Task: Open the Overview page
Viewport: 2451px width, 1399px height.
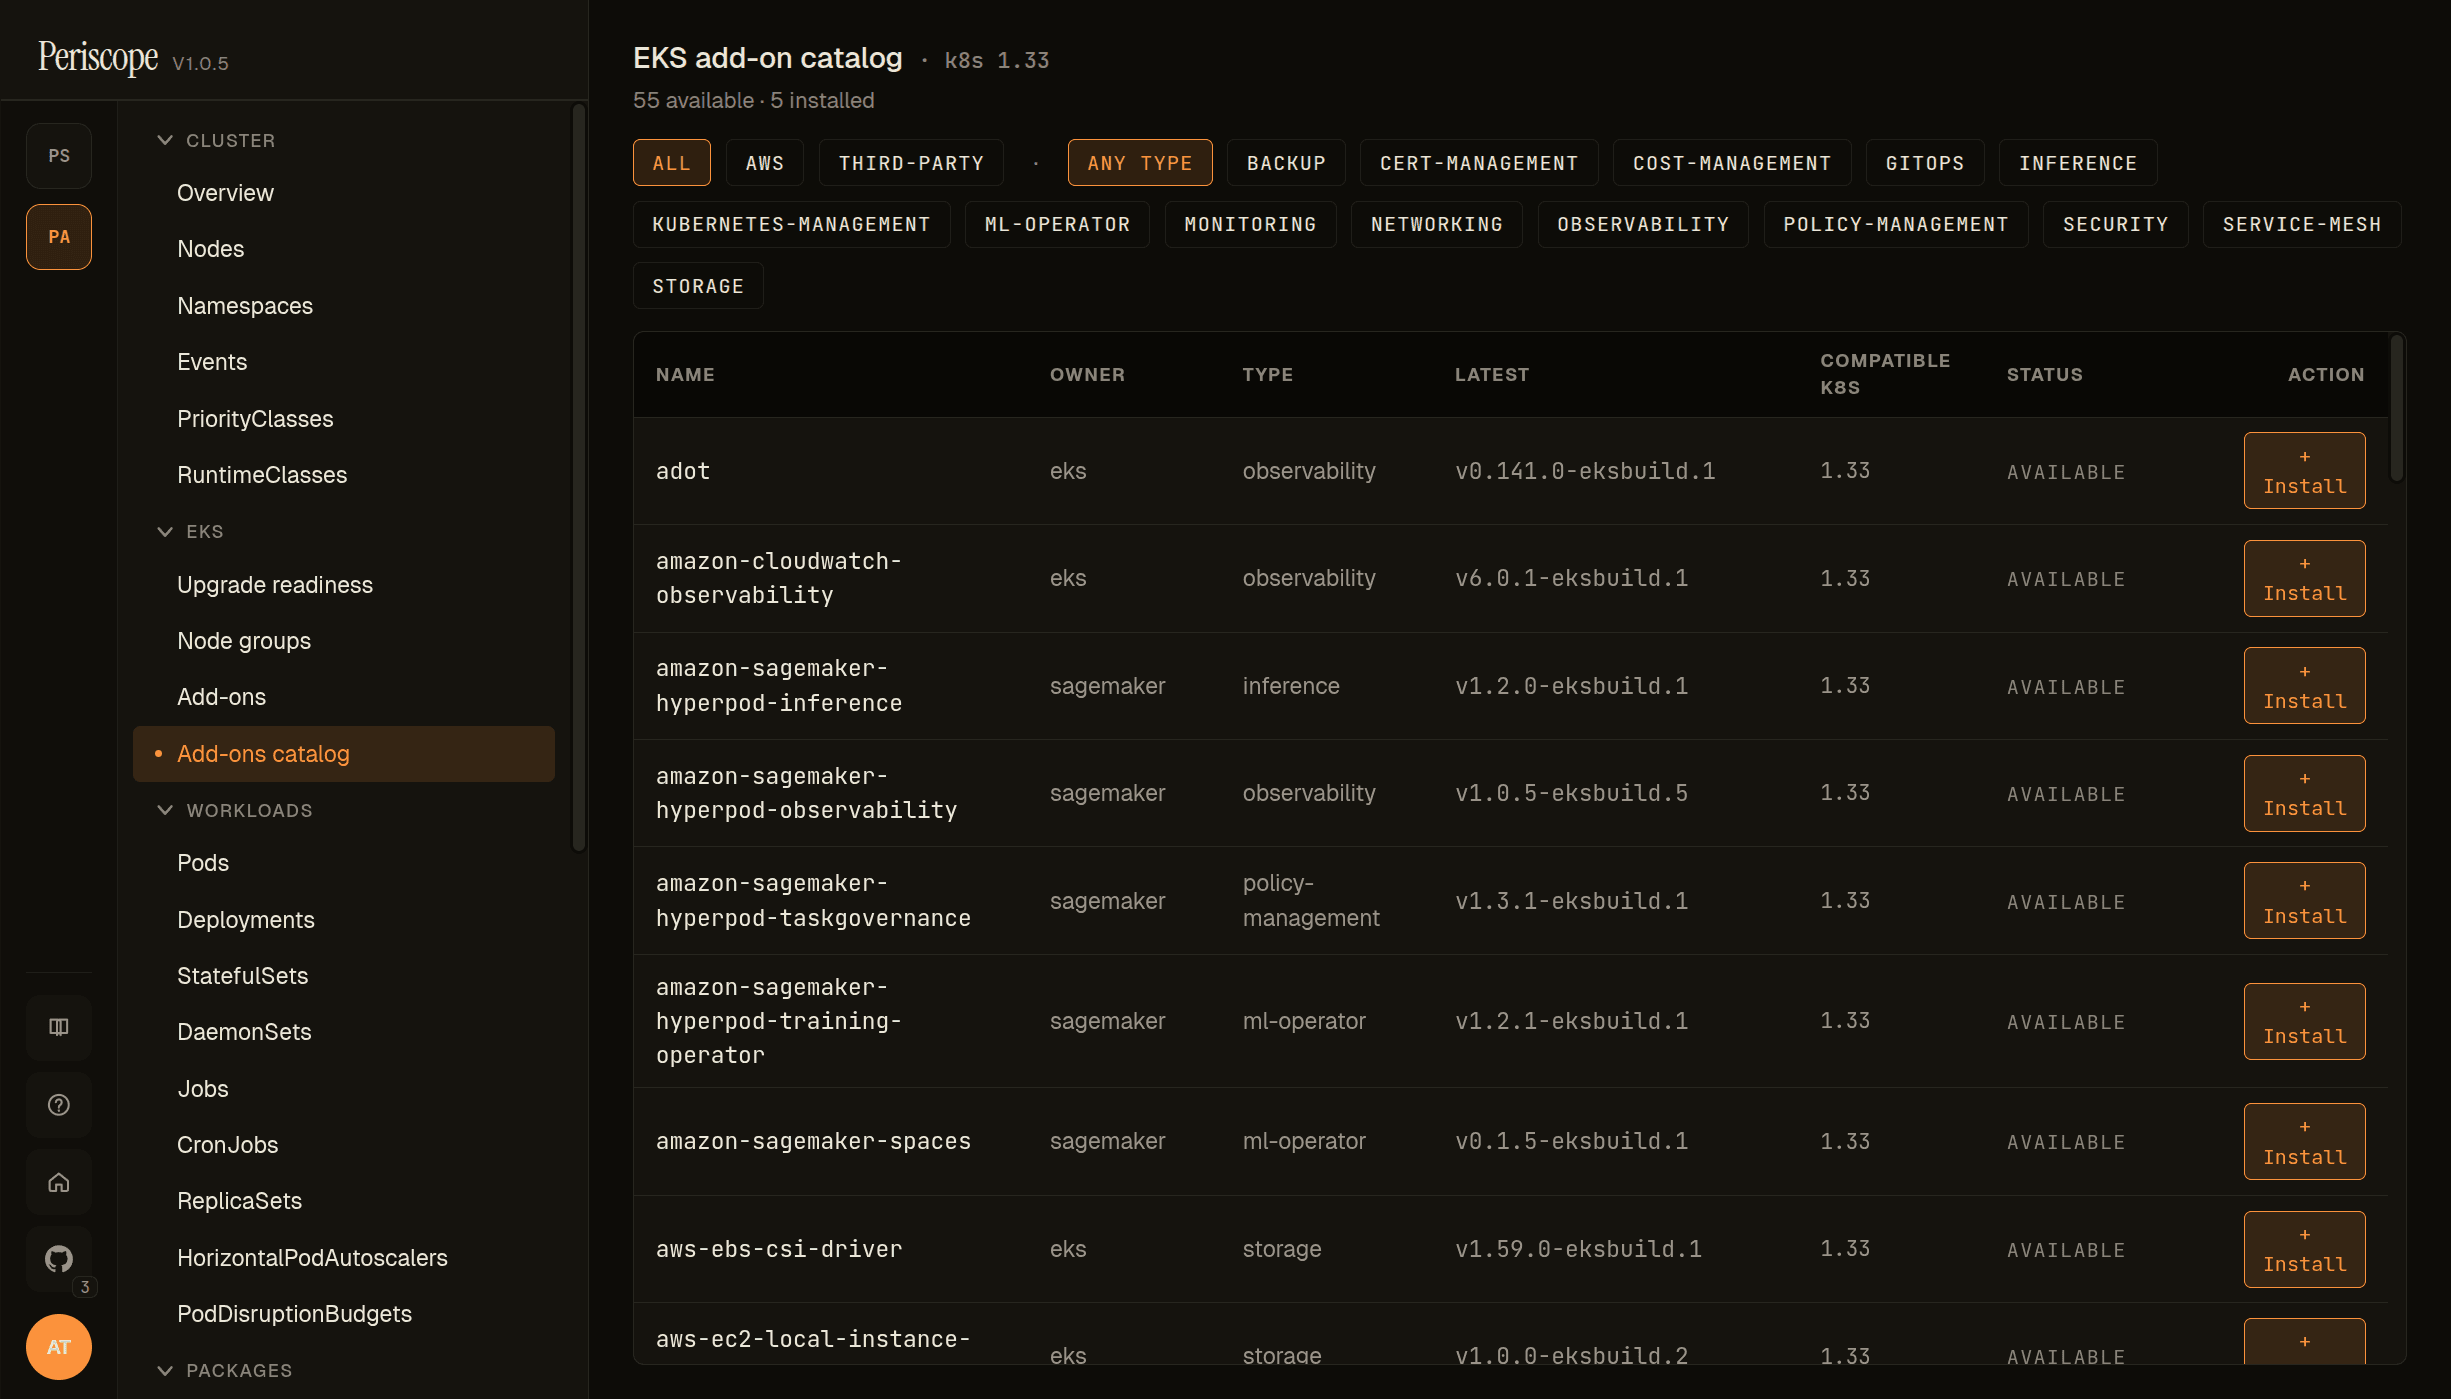Action: [344, 193]
